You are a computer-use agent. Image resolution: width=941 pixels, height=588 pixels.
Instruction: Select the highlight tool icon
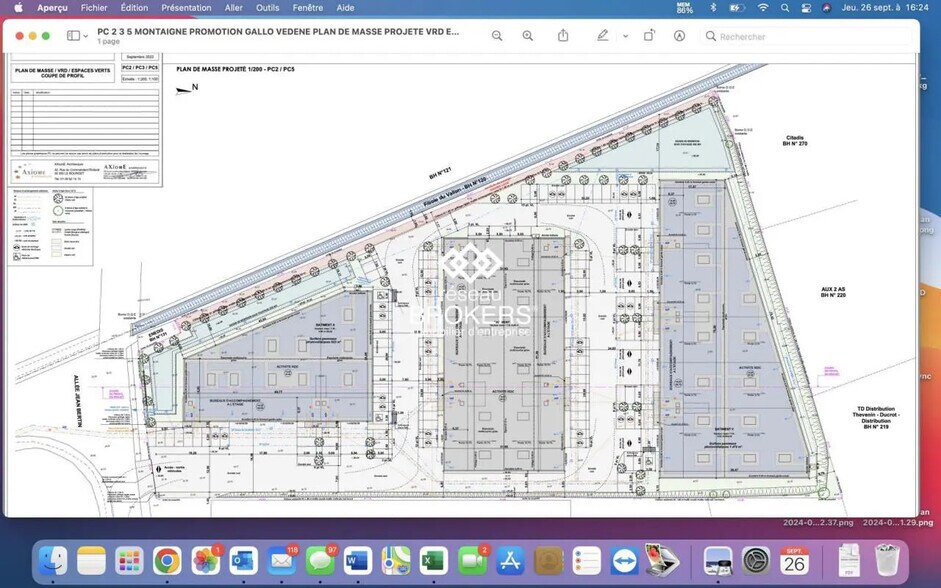(680, 35)
